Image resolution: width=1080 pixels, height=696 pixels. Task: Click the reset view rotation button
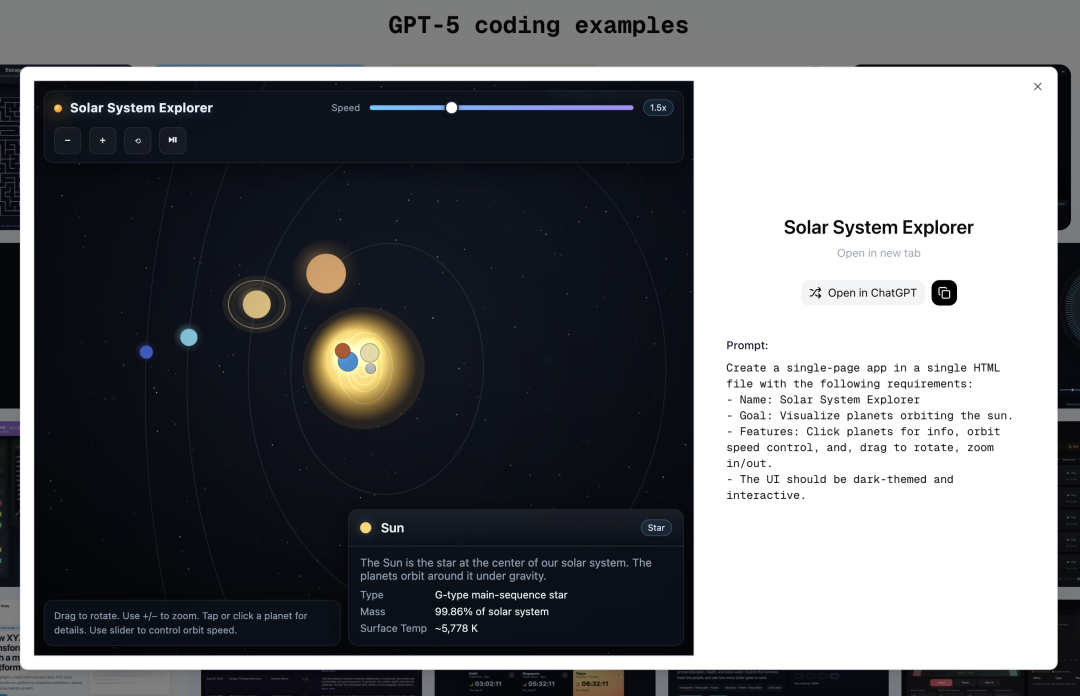click(138, 141)
